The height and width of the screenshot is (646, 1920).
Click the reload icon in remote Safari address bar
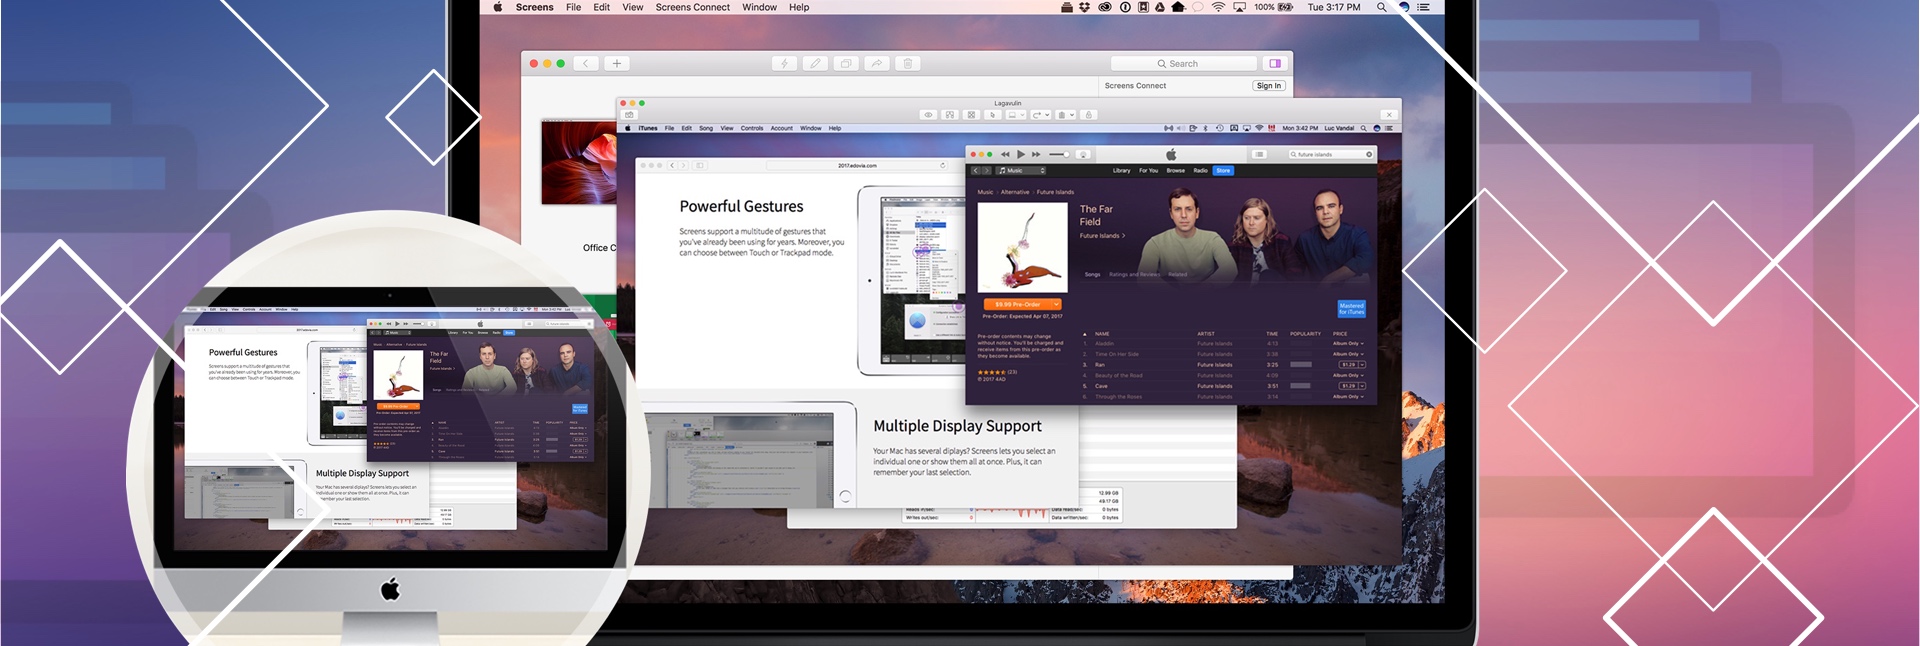pos(942,165)
